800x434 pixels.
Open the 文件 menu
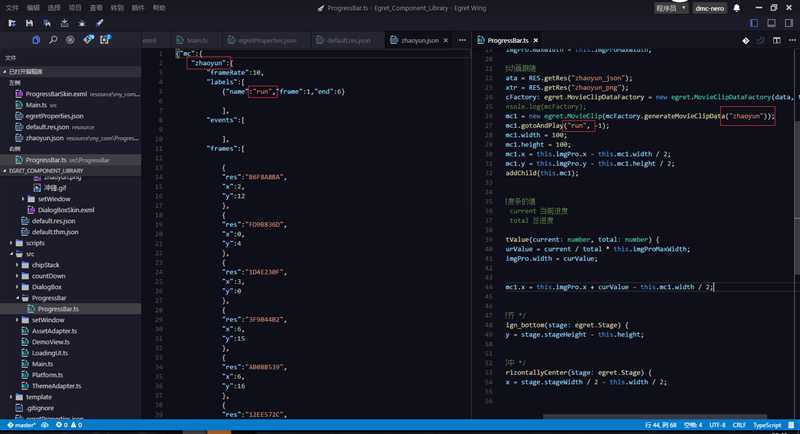point(11,8)
